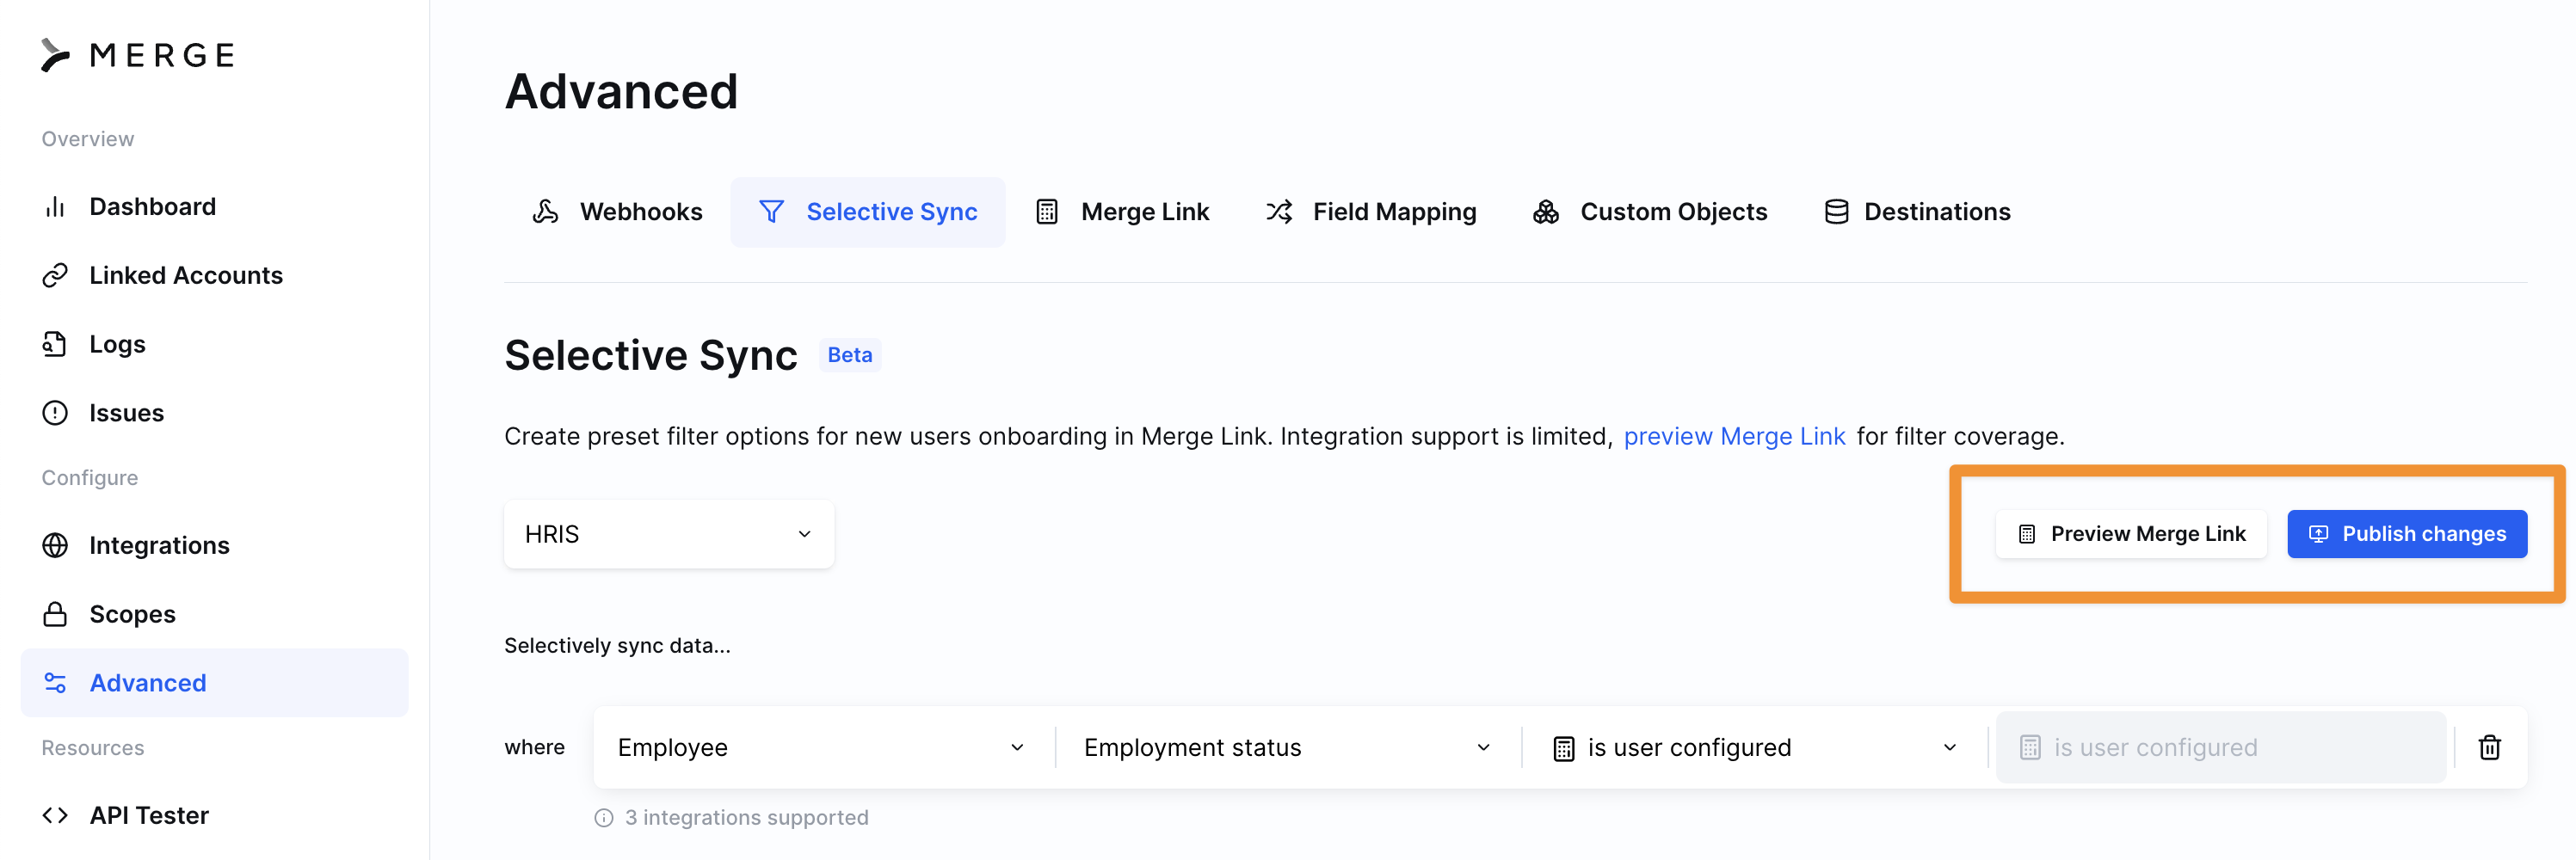
Task: Delete the filter row with trash icon
Action: coord(2489,747)
